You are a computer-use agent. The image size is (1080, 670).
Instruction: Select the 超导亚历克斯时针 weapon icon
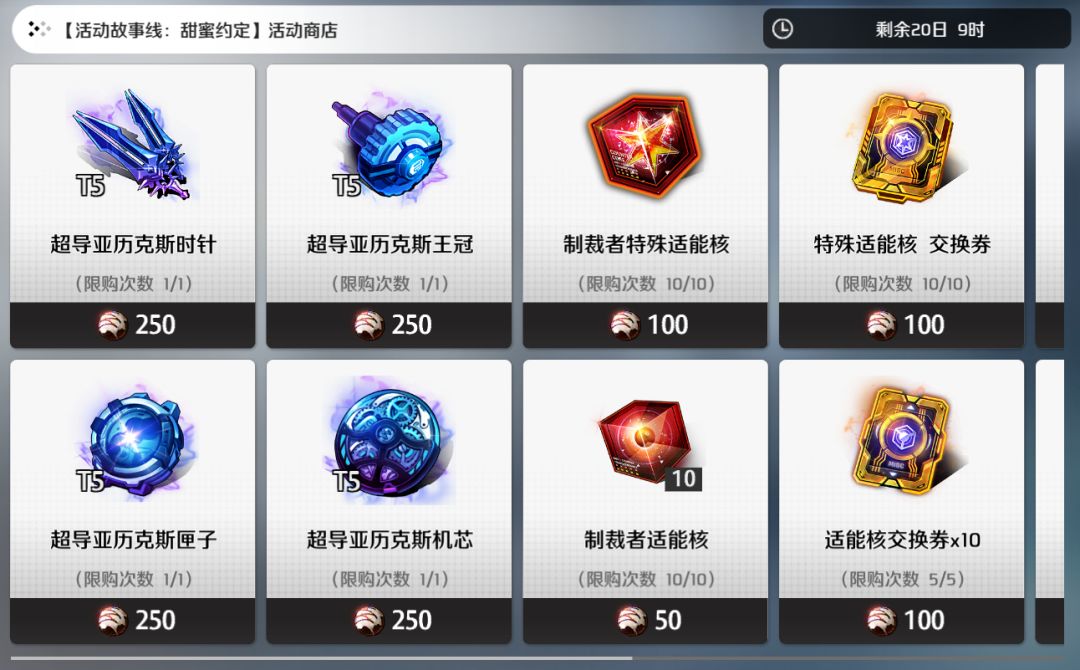coord(136,145)
